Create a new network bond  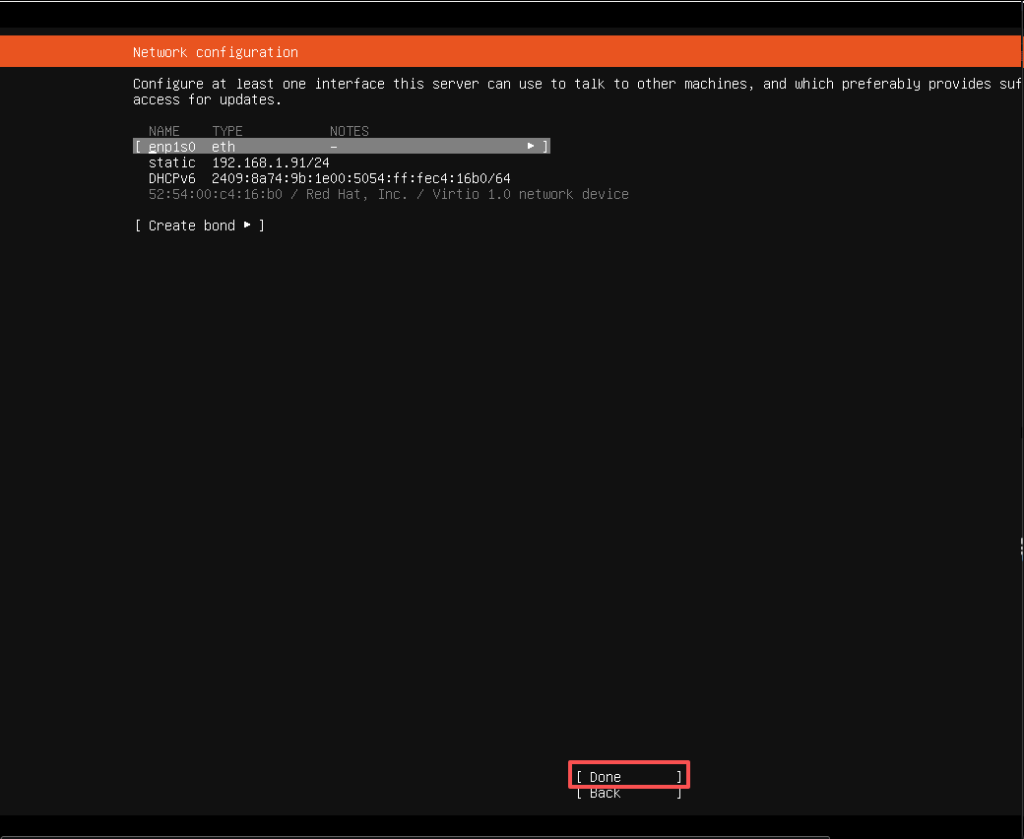pos(192,225)
